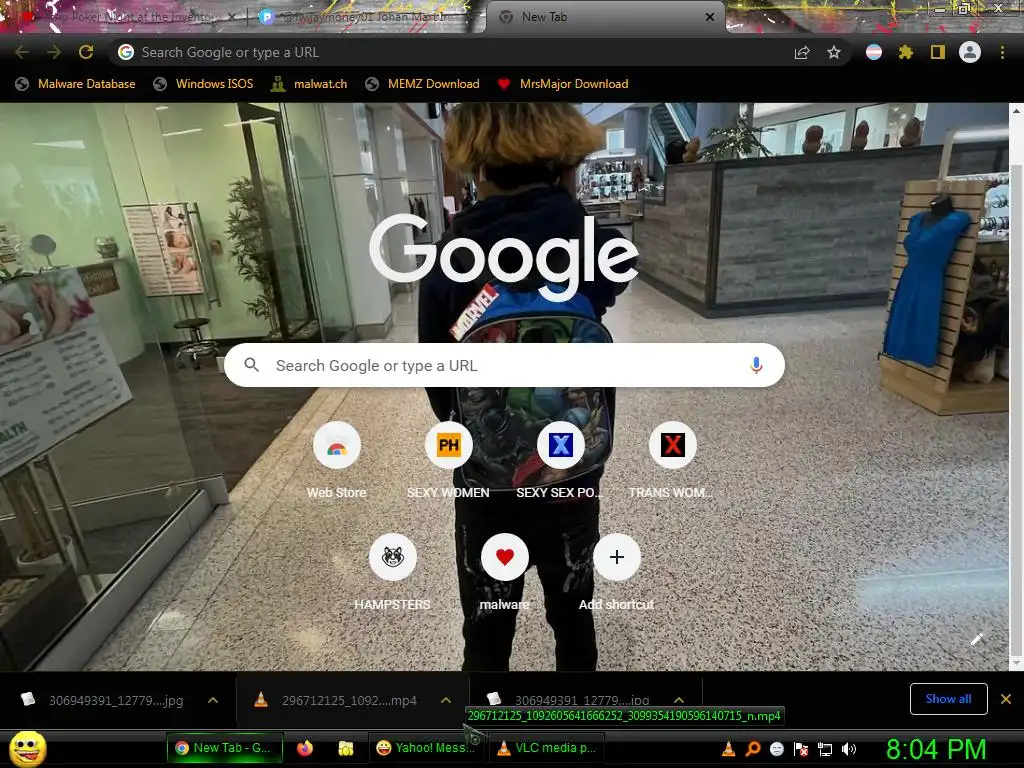Click the vertical scrollbar of the page
The image size is (1024, 768).
(1016, 409)
